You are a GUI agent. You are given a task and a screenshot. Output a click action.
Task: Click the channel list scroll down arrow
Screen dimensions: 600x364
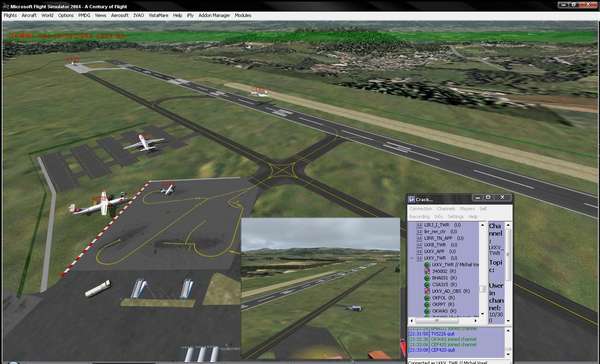482,313
